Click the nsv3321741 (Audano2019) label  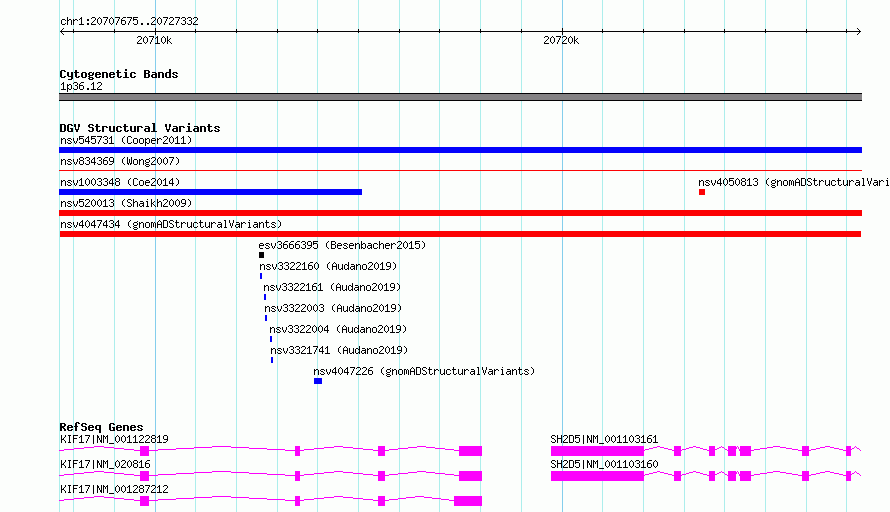(x=339, y=350)
